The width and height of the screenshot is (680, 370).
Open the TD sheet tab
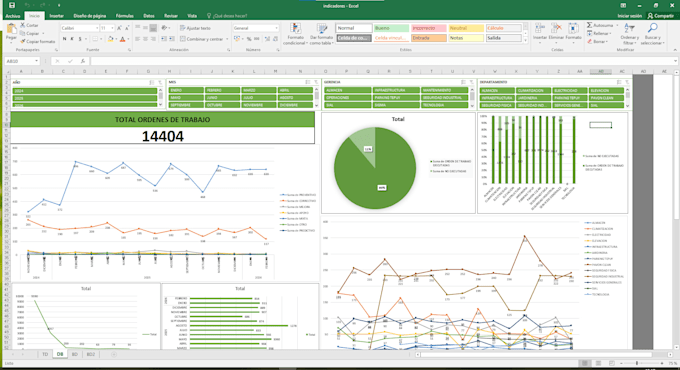tap(45, 354)
